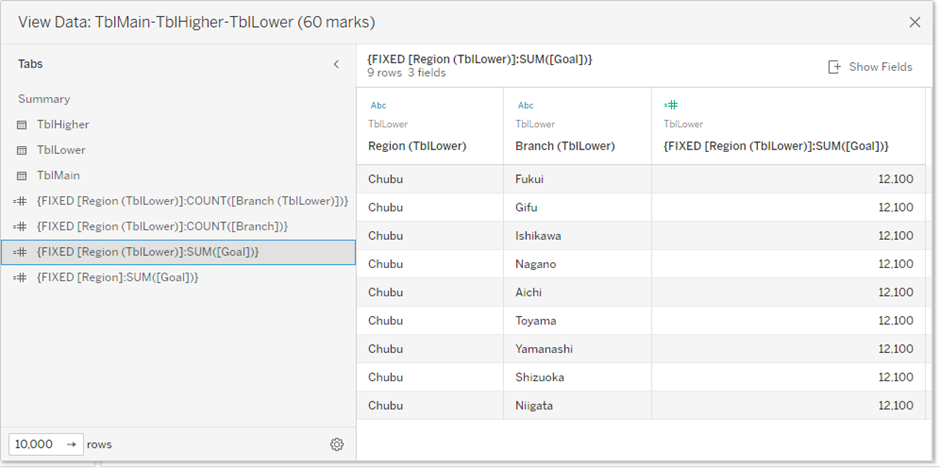Click the Gifu branch cell
940x468 pixels.
(x=577, y=207)
